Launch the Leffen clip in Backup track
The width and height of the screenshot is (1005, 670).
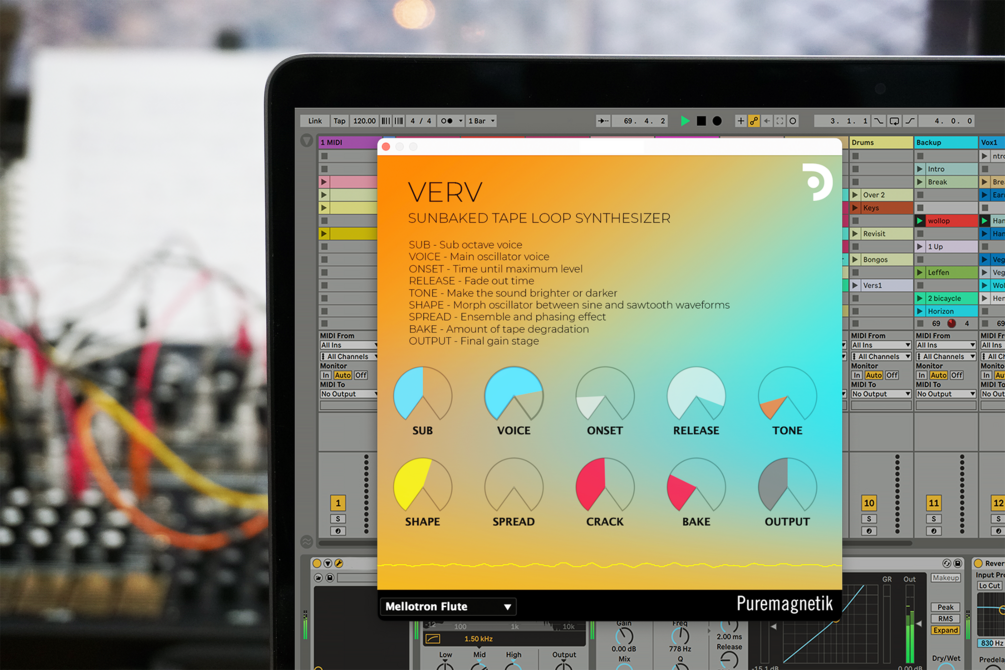920,272
